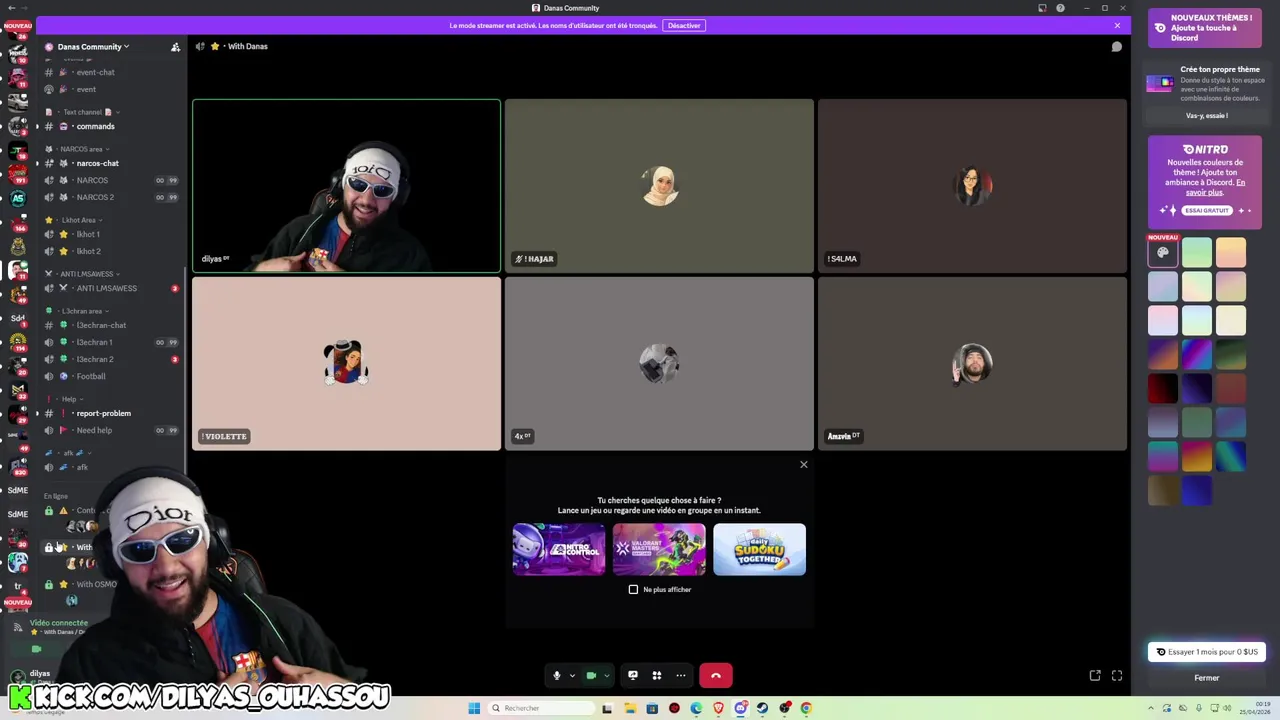Select the custom theme palette icon swatch
The width and height of the screenshot is (1280, 720).
click(x=1163, y=253)
